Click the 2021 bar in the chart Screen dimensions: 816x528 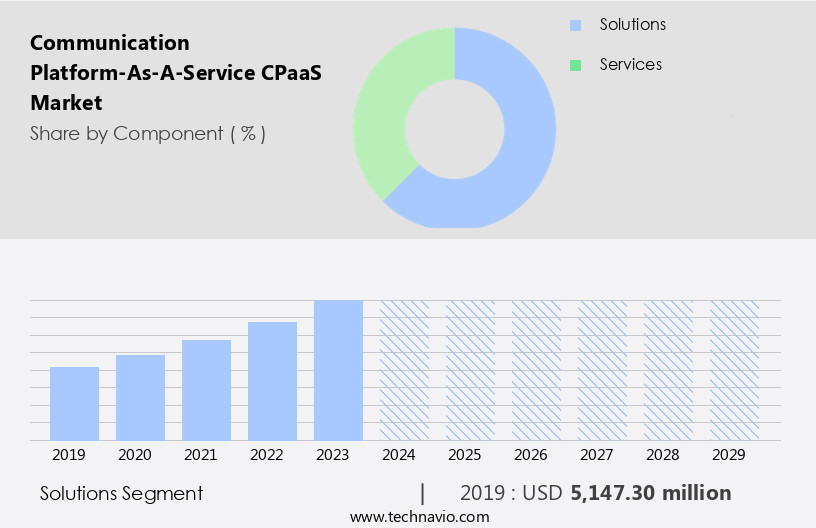pyautogui.click(x=206, y=390)
